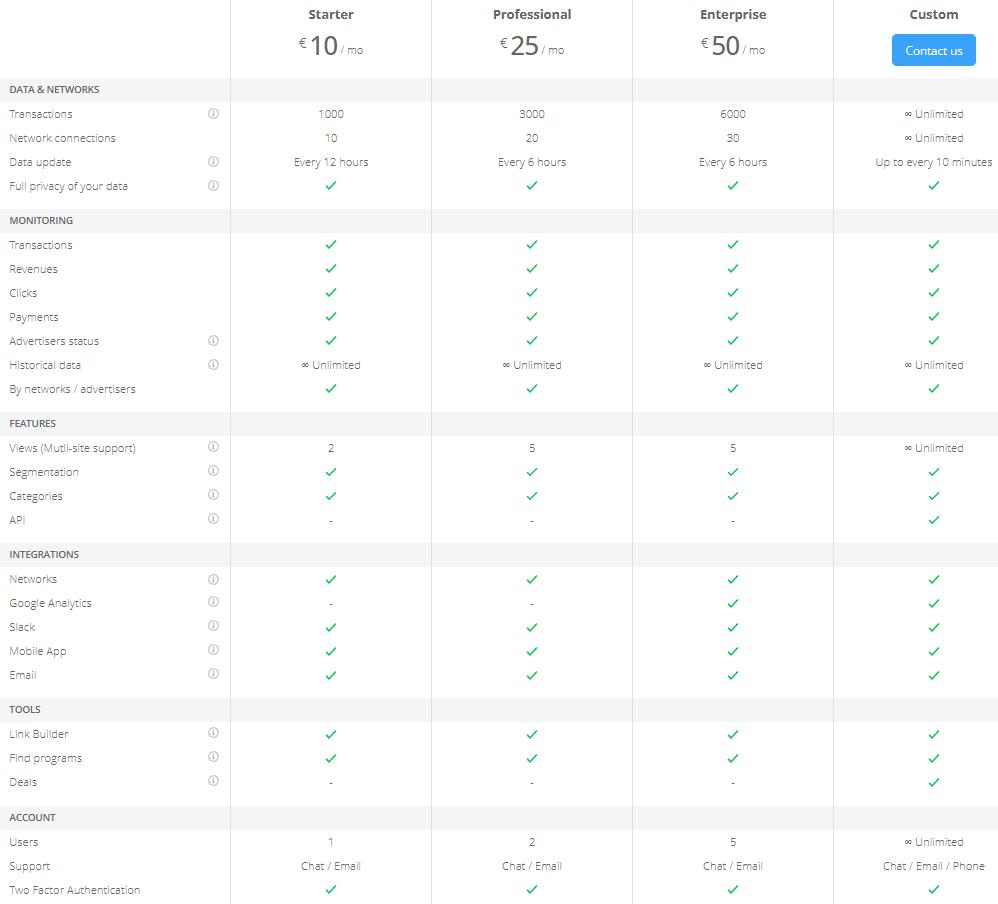Viewport: 998px width, 904px height.
Task: Click 'Up to every 10 minutes' value
Action: click(x=934, y=162)
